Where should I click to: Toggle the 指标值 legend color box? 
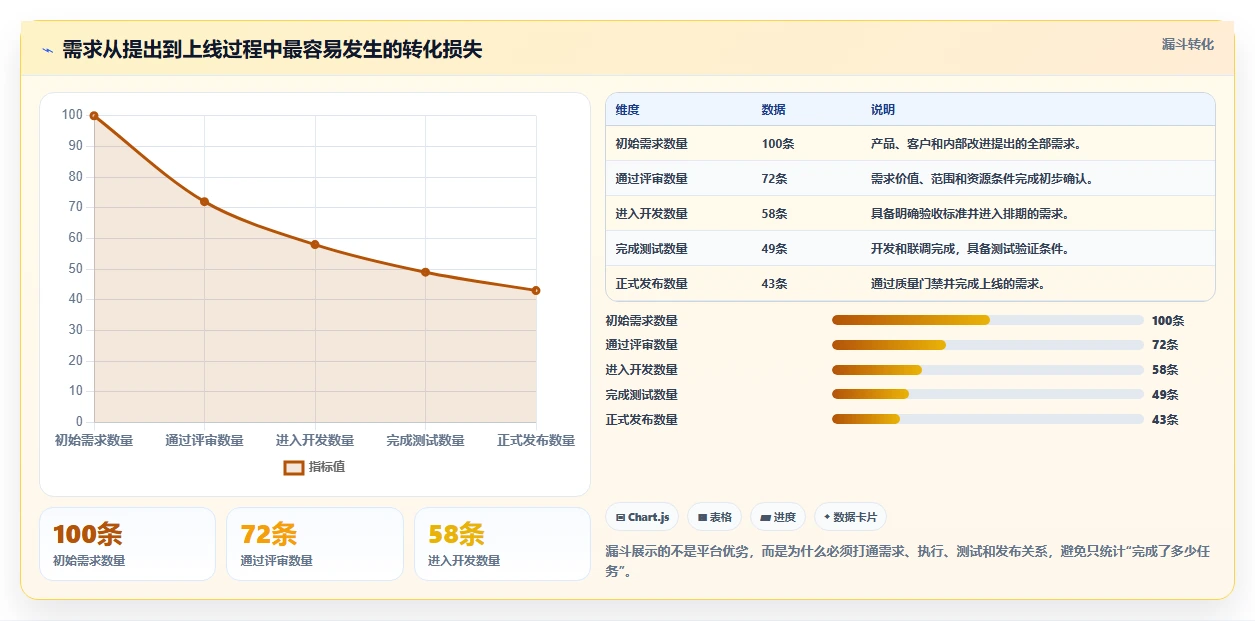[x=293, y=467]
